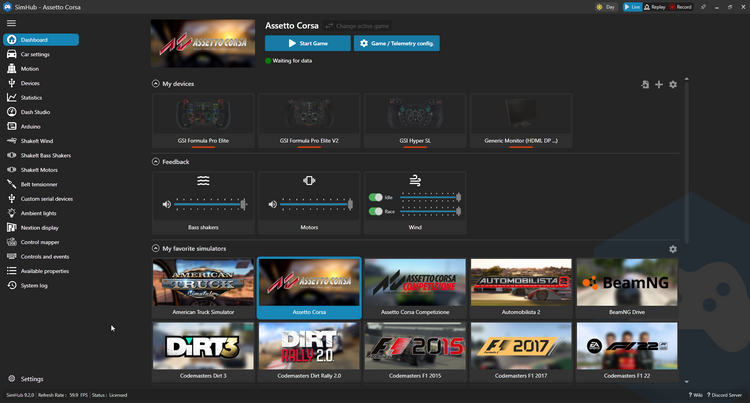Open the Wiki help link
The width and height of the screenshot is (750, 403).
coord(695,395)
